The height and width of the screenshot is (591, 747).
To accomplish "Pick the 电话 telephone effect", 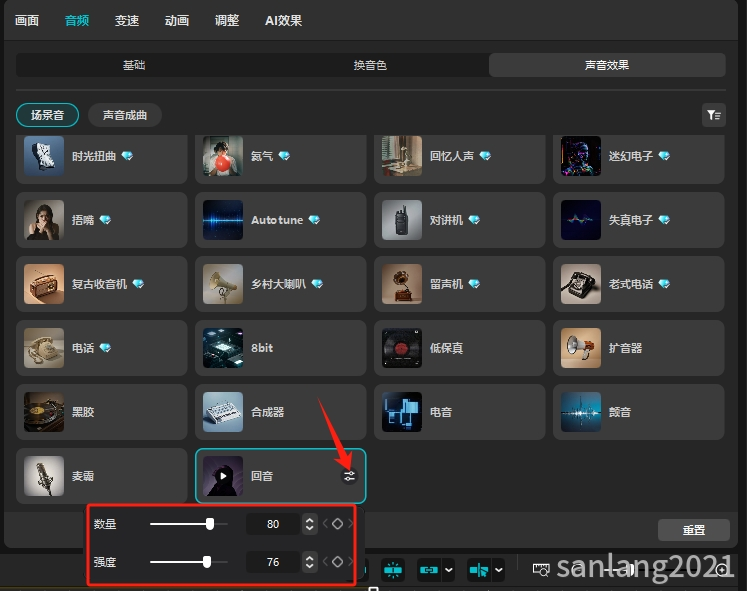I will pyautogui.click(x=101, y=348).
